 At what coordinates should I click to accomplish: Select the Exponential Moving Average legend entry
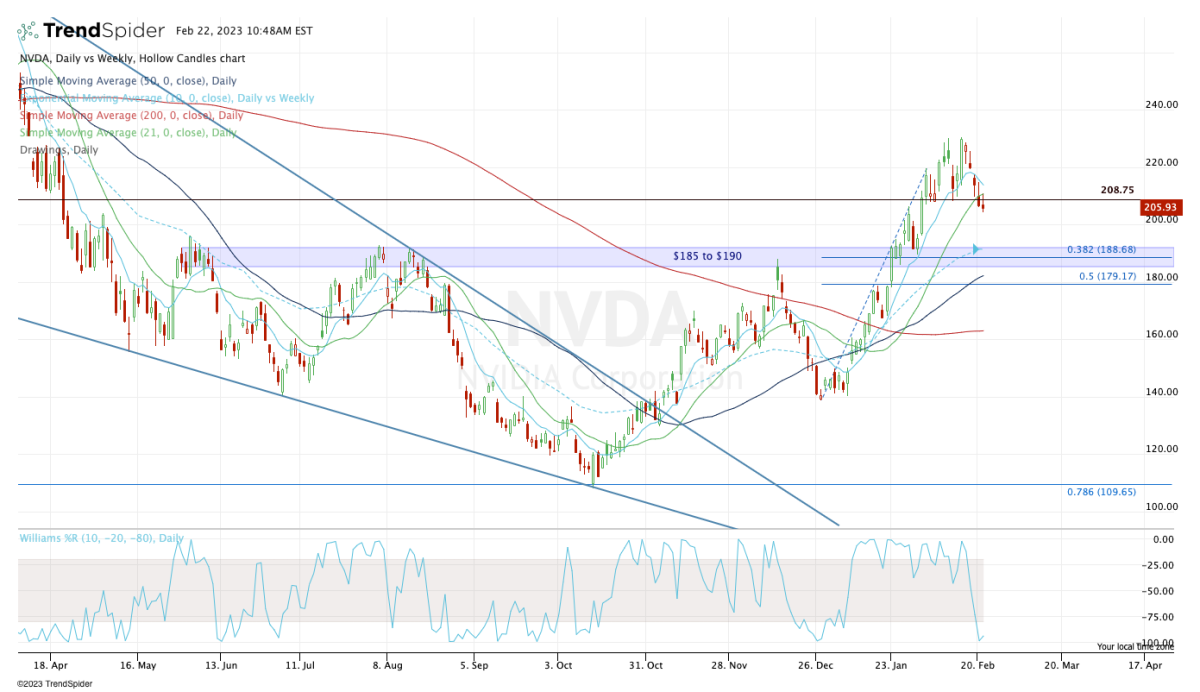tap(166, 98)
